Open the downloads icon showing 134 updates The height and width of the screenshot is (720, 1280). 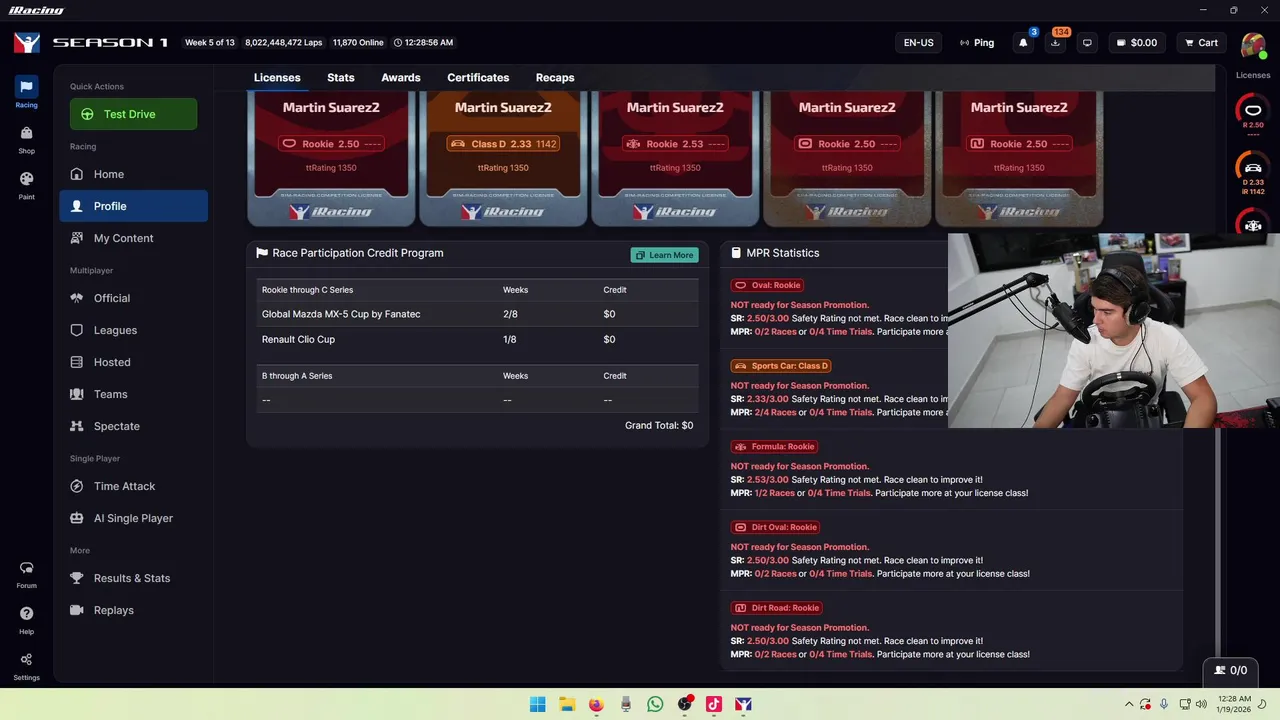(1056, 43)
